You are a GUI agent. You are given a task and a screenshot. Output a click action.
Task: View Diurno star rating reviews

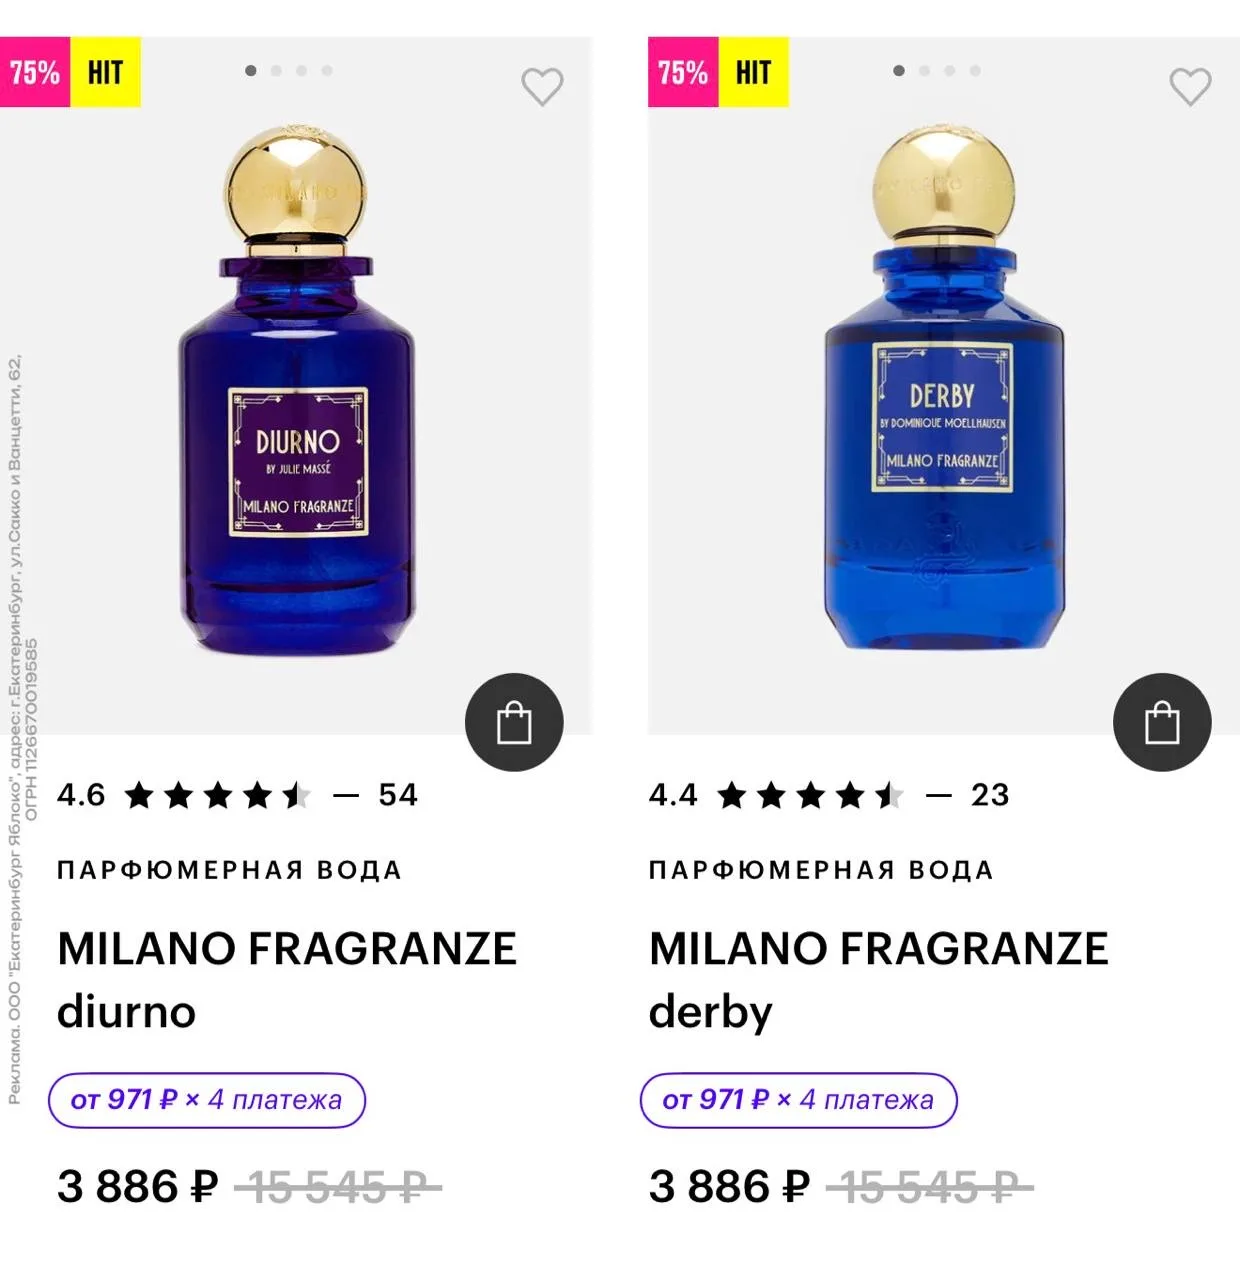point(217,796)
